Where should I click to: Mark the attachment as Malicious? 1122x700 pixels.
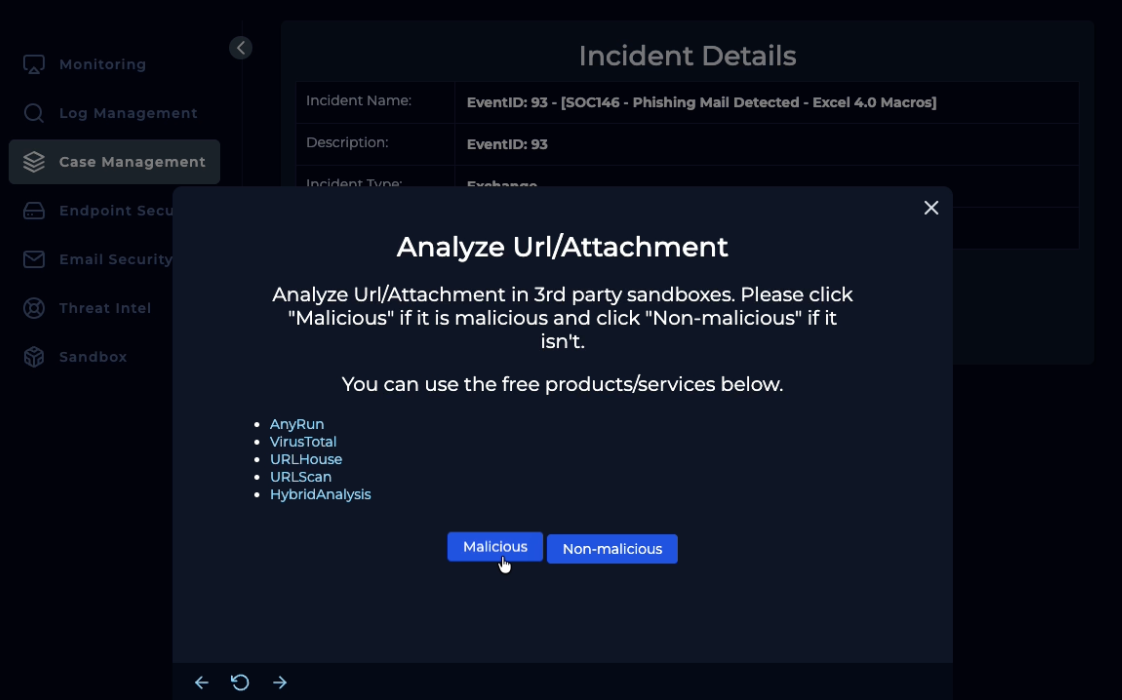(x=495, y=547)
